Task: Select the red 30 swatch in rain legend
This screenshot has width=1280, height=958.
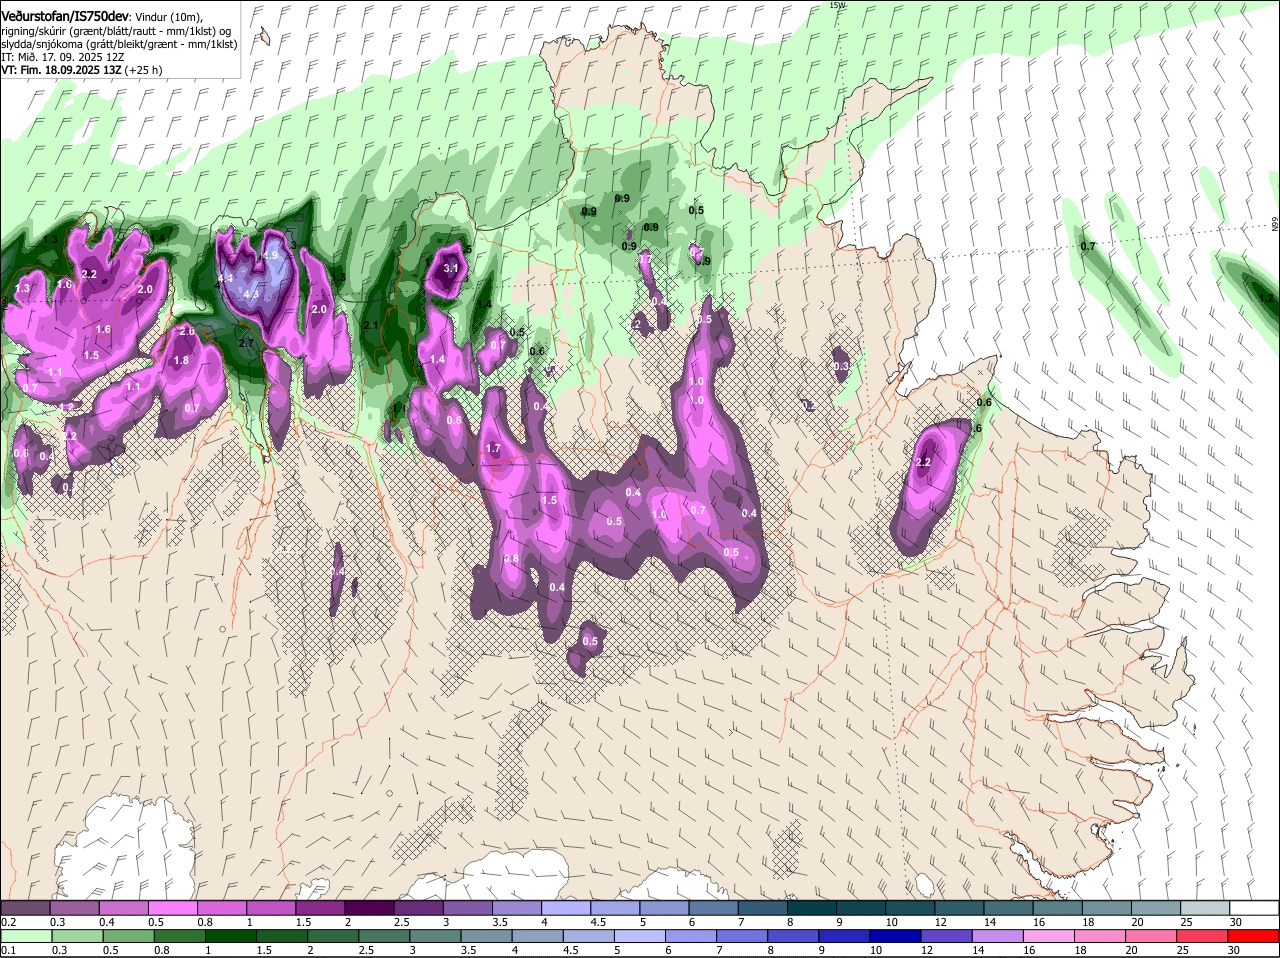Action: click(x=1254, y=936)
